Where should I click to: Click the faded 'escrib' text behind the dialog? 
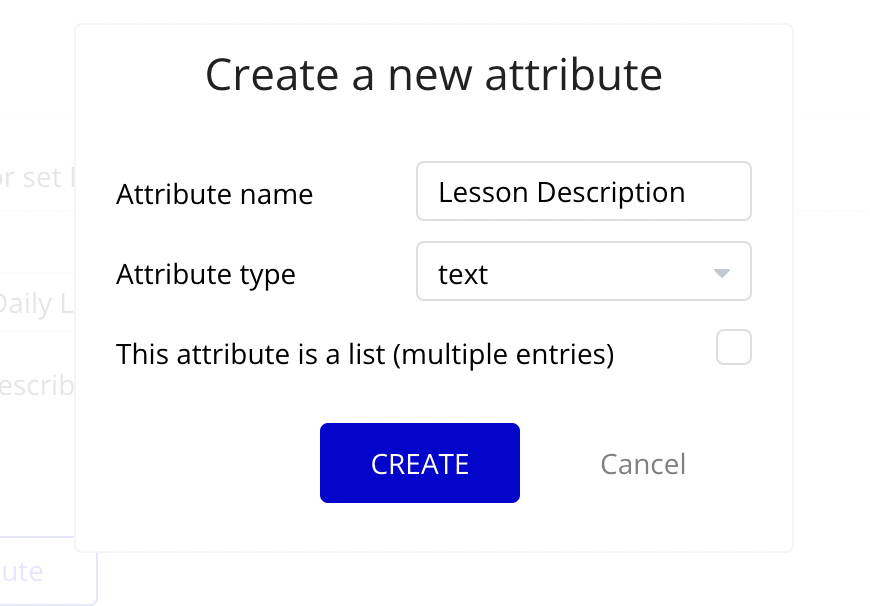(x=37, y=385)
